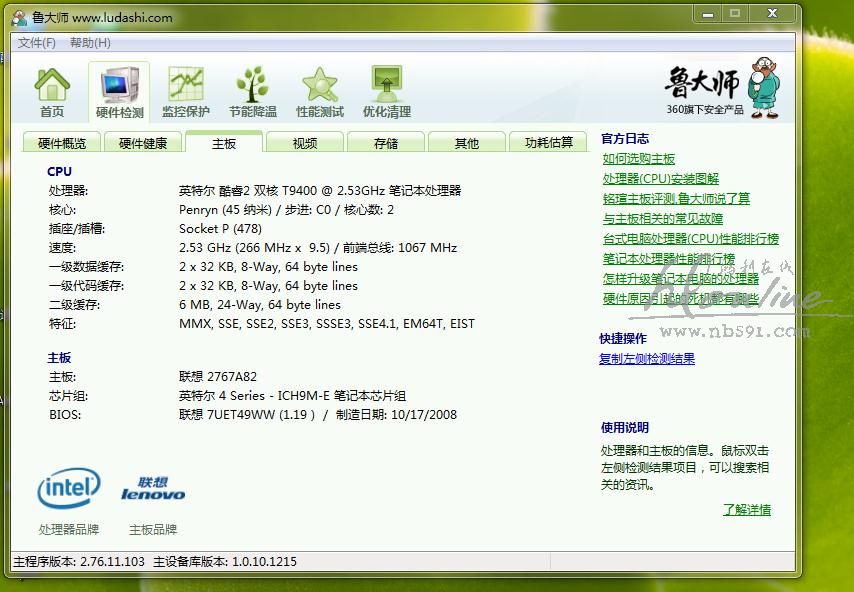
Task: Click the Lenovo motherboard brand logo
Action: tap(153, 489)
